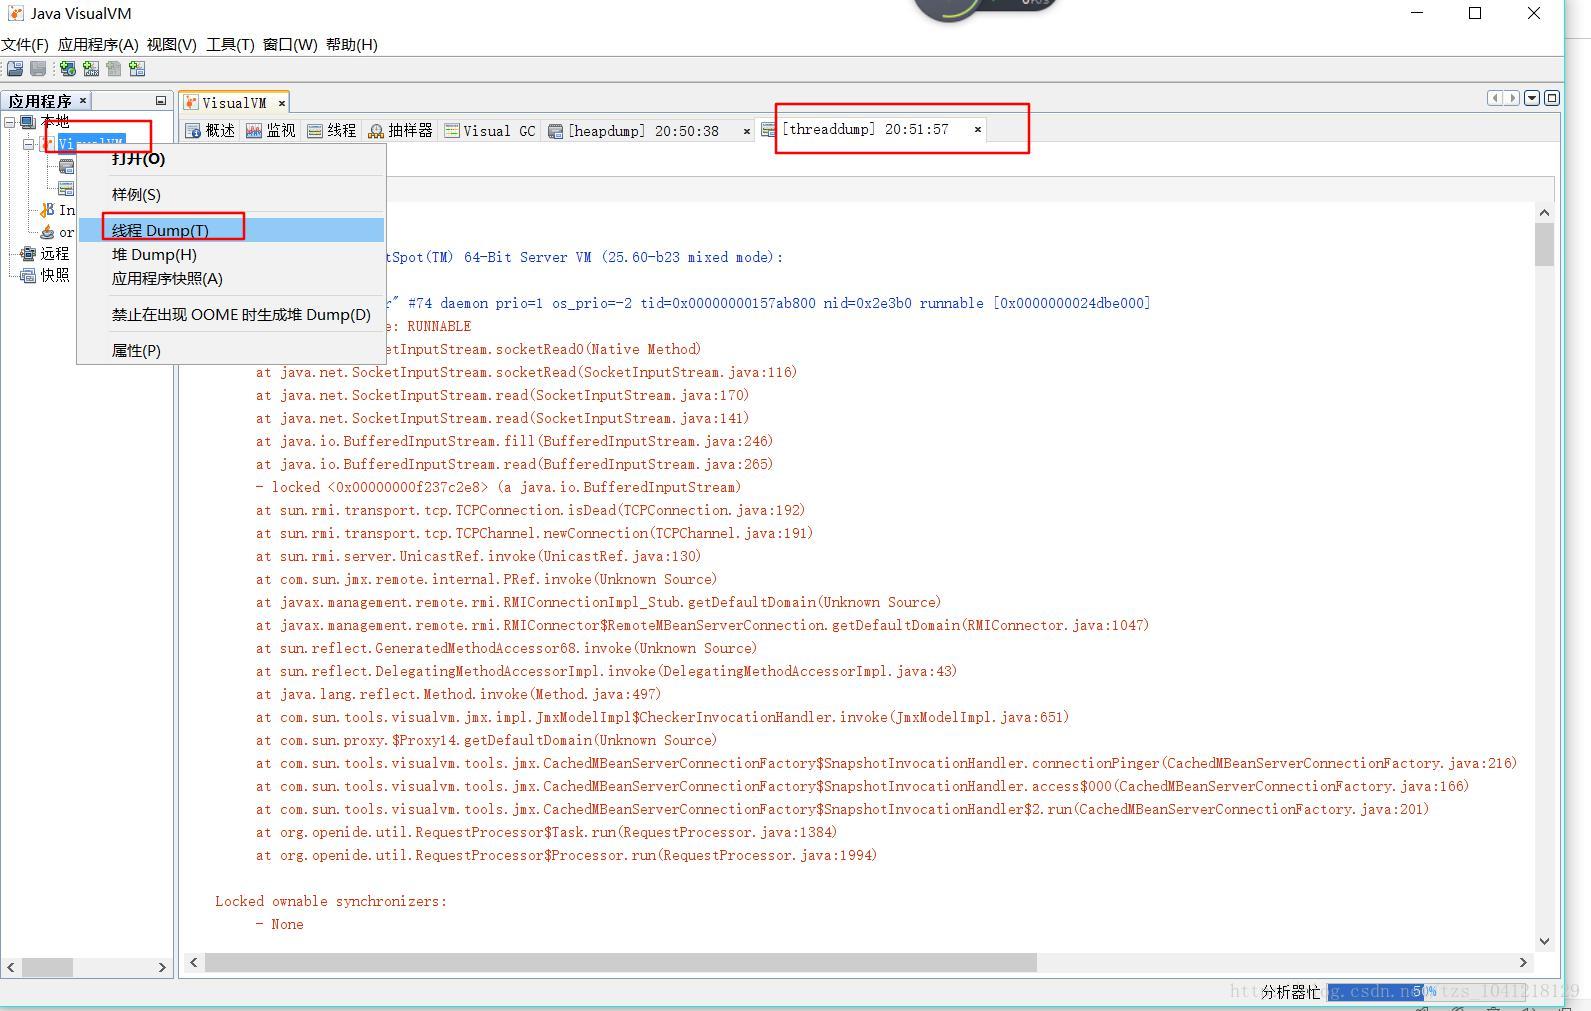Click the heapdump tab icon

coord(556,131)
